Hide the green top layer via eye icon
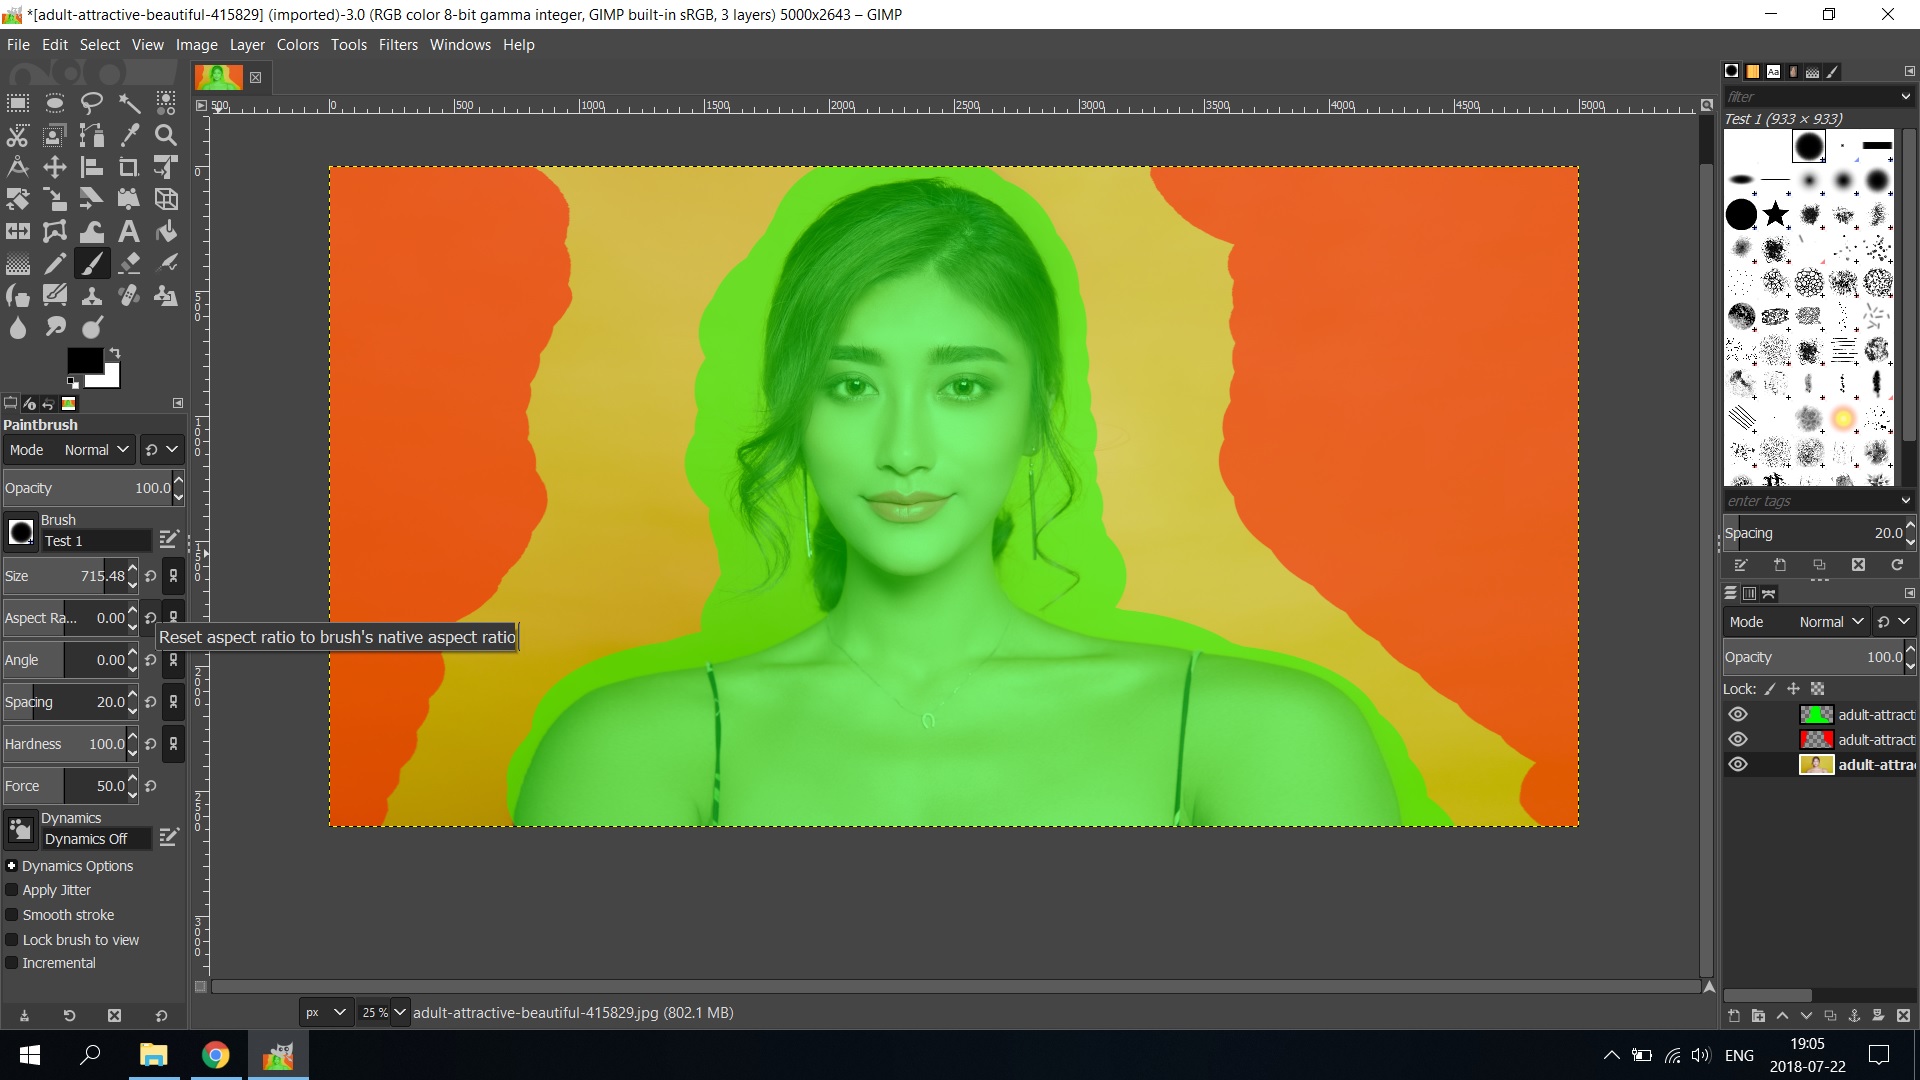The width and height of the screenshot is (1920, 1080). tap(1738, 714)
